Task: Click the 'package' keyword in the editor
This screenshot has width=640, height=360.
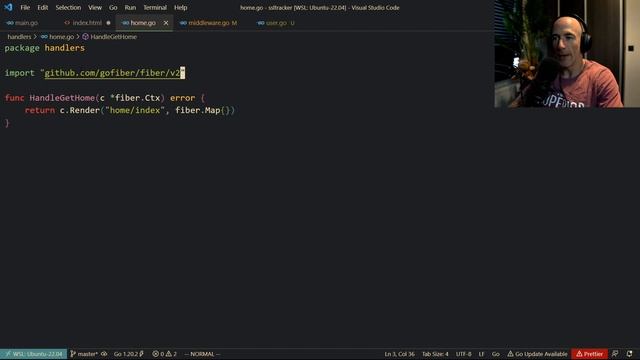Action: click(22, 48)
